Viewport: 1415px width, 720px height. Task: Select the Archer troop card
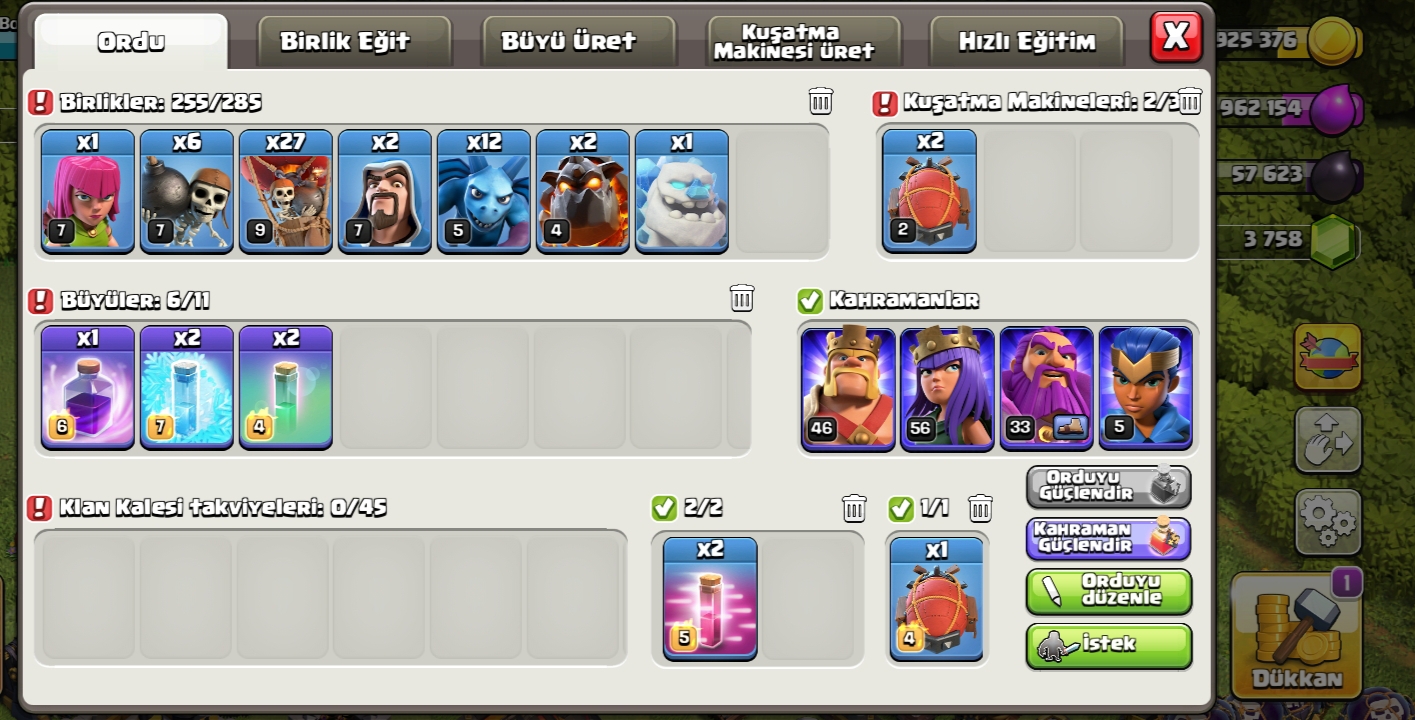click(x=87, y=190)
